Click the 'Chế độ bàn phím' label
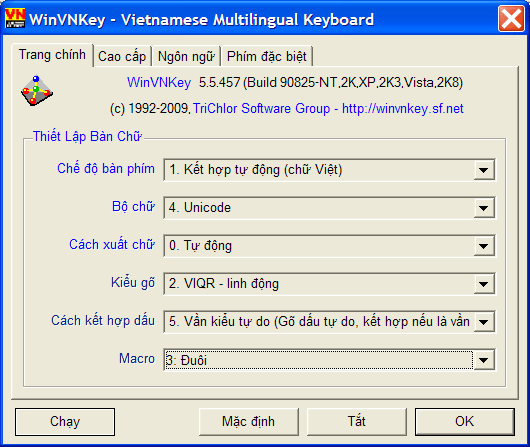The image size is (530, 447). point(106,169)
